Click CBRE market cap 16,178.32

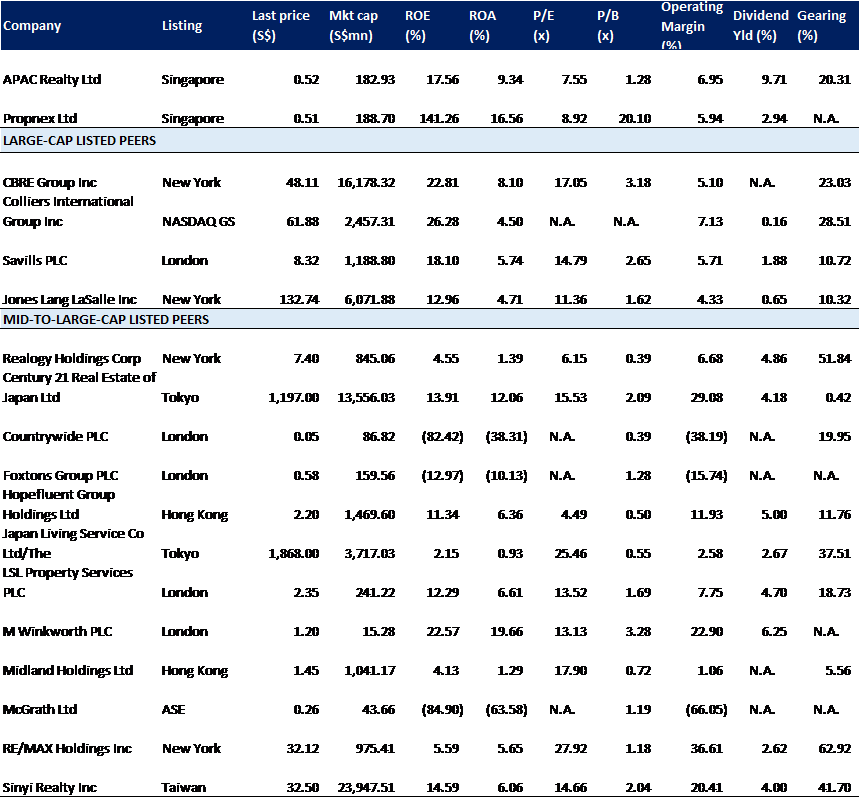(366, 183)
